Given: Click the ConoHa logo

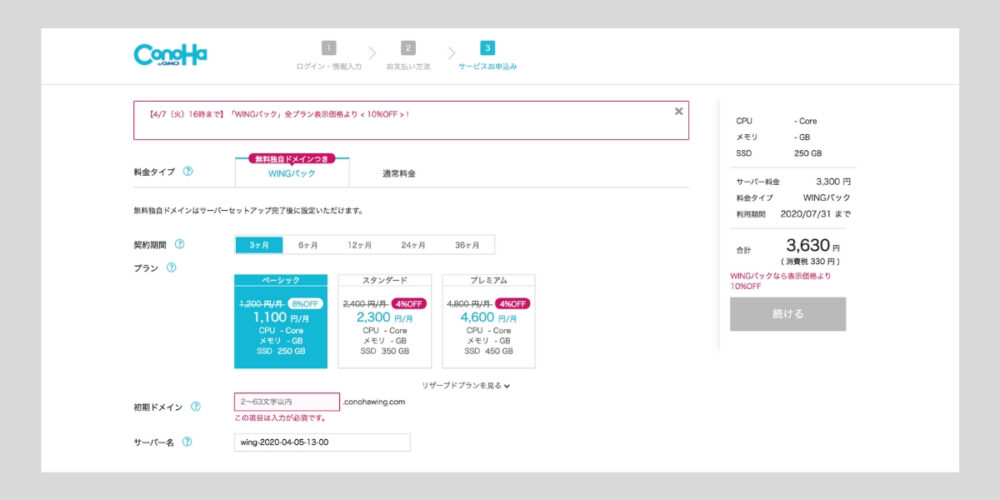Looking at the screenshot, I should tap(170, 55).
